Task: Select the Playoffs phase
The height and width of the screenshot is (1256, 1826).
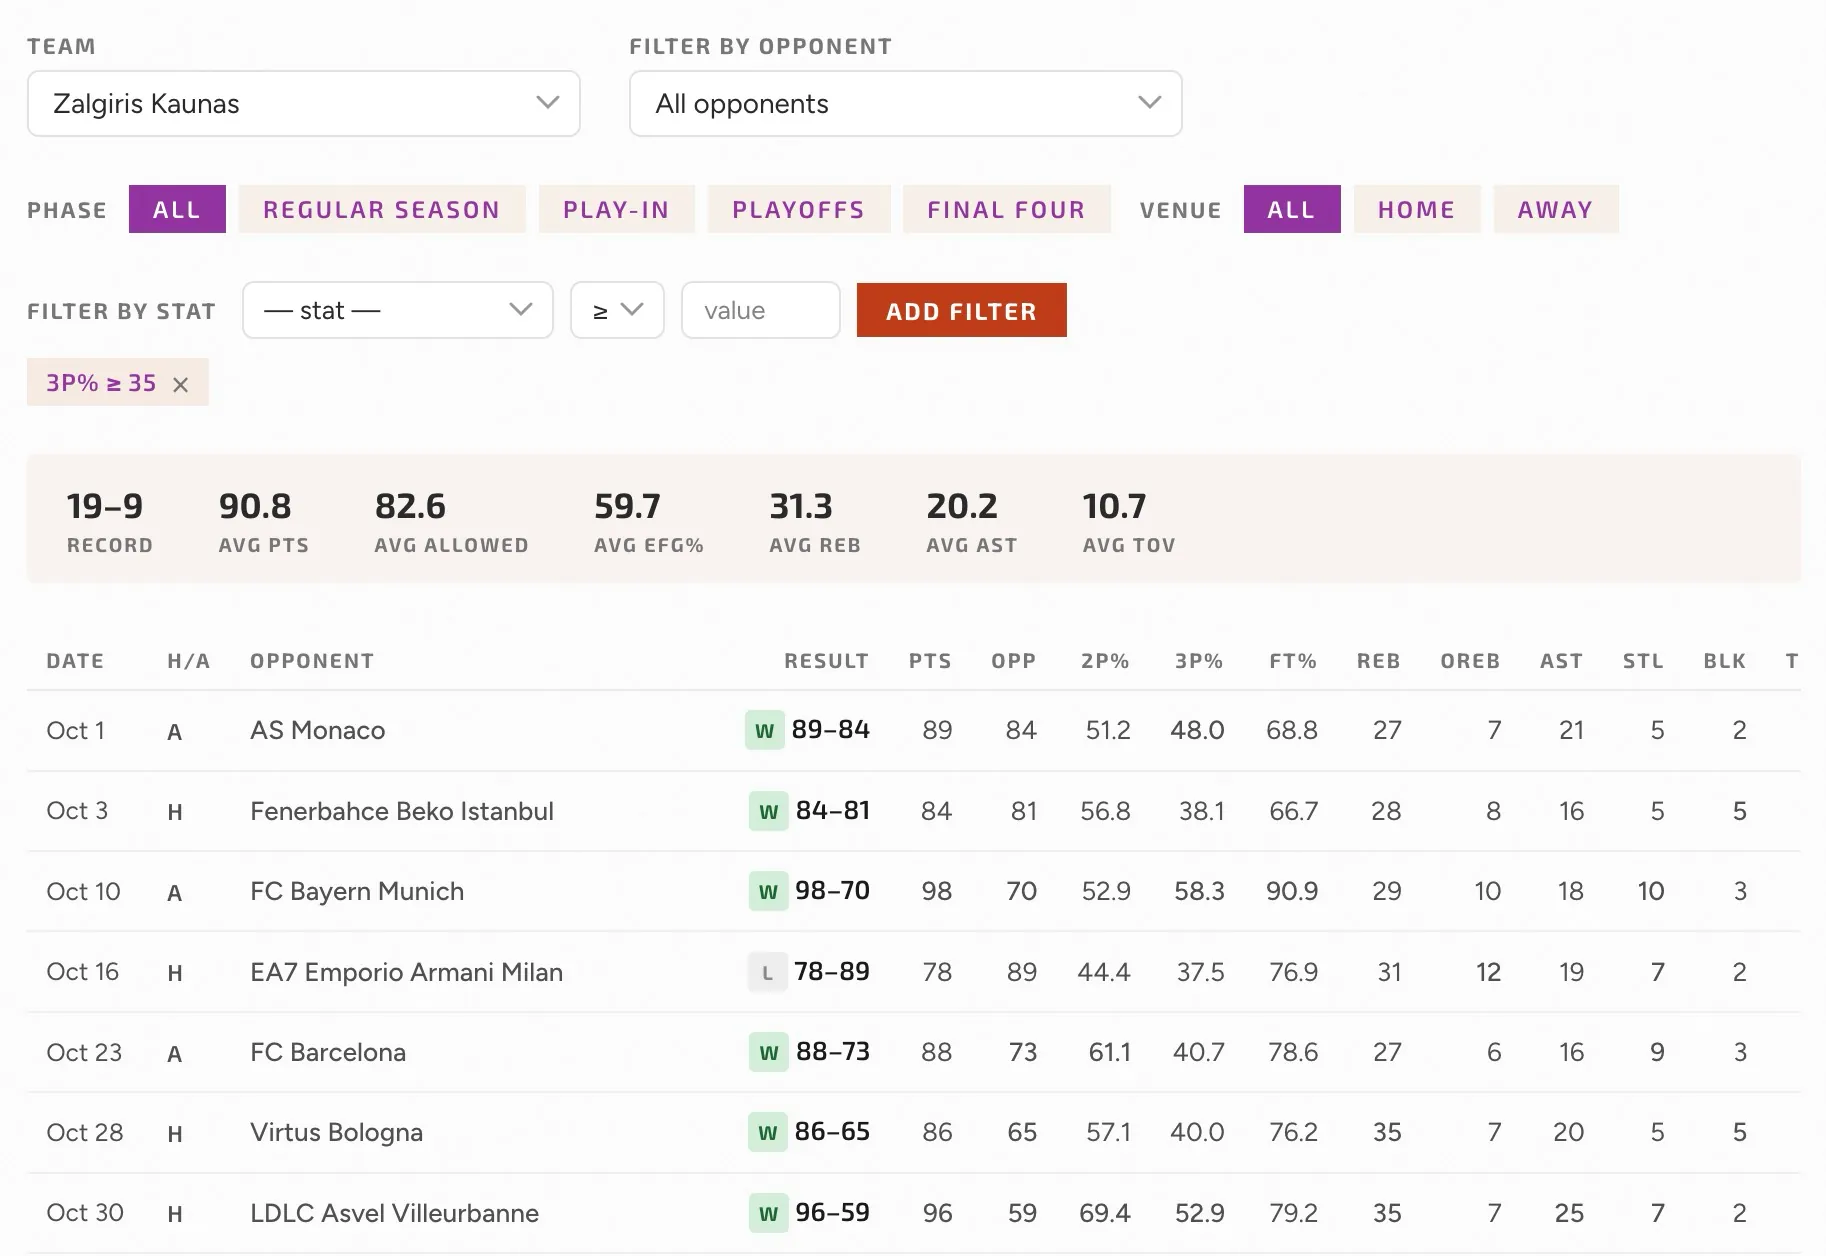Action: point(798,209)
